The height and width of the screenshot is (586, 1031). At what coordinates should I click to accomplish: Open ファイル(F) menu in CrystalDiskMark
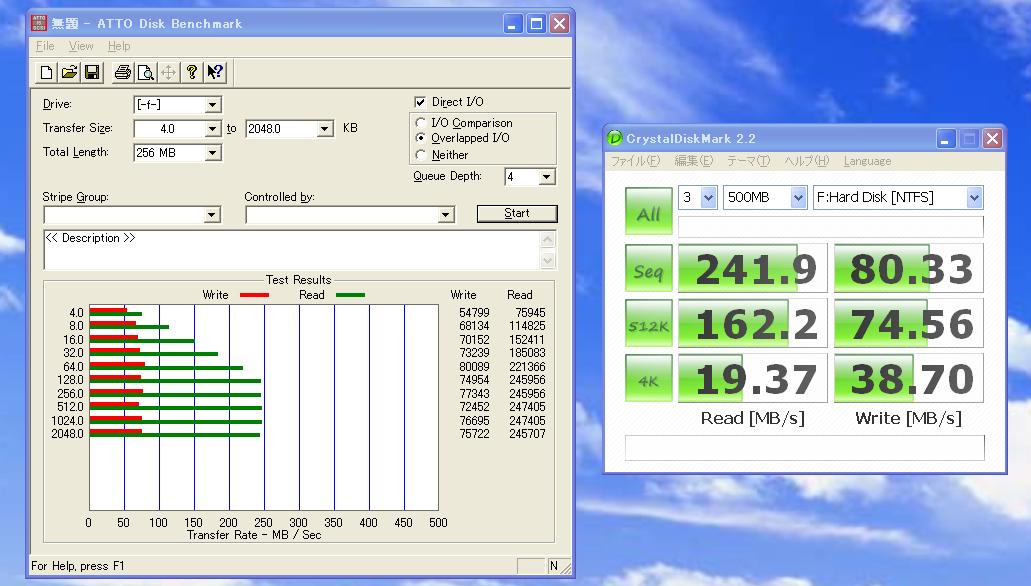pyautogui.click(x=636, y=161)
